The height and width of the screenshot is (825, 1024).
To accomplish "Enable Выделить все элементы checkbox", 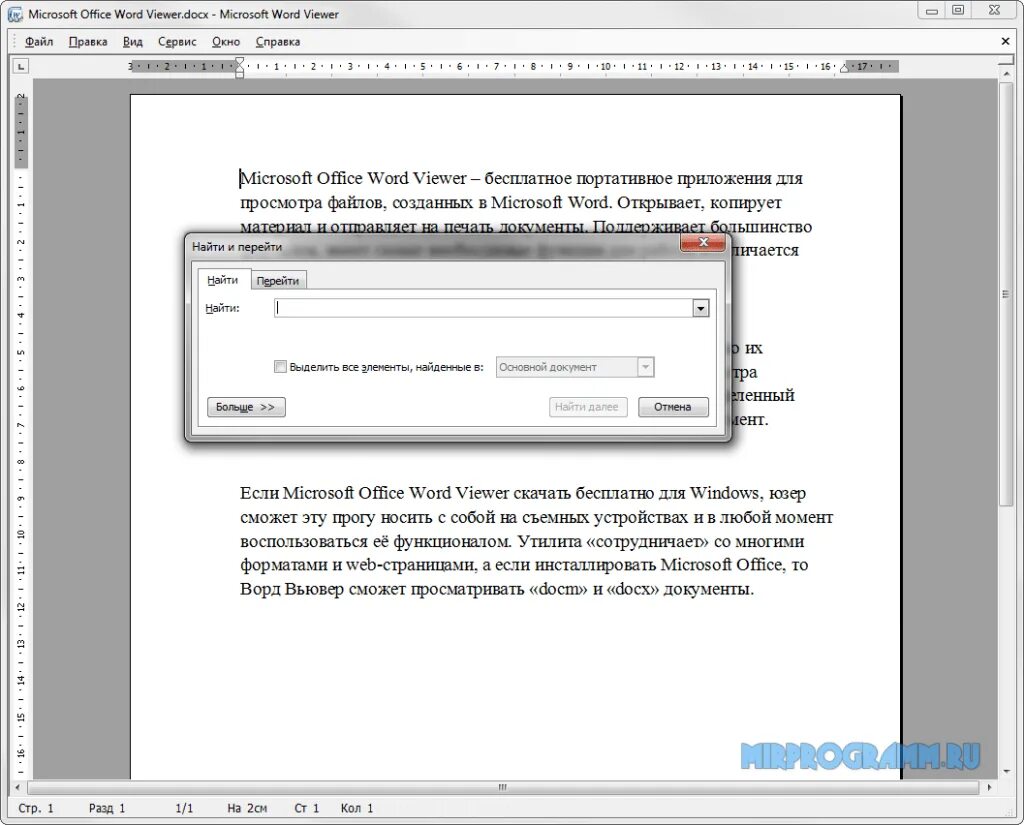I will pyautogui.click(x=280, y=367).
